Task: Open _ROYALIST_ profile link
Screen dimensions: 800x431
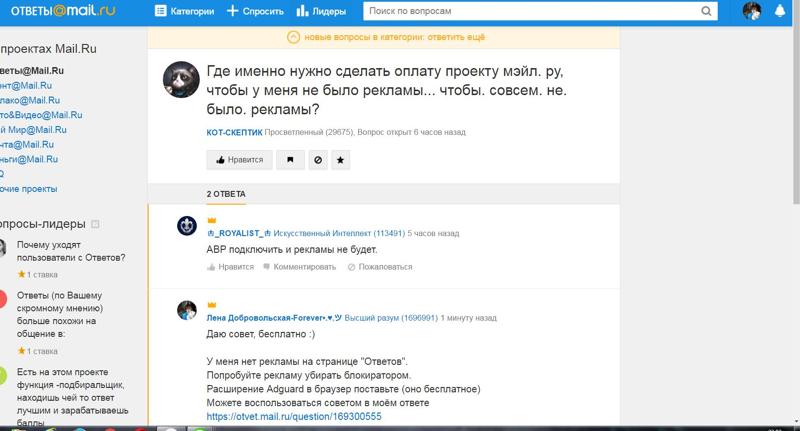Action: click(x=239, y=233)
